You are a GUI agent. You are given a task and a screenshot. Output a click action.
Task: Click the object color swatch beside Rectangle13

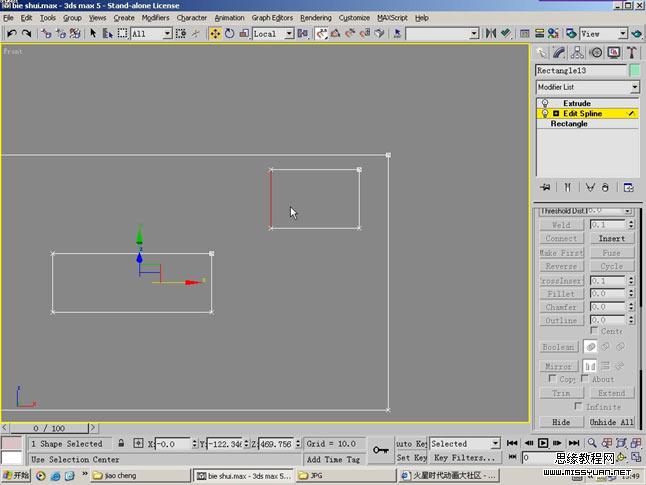point(635,70)
